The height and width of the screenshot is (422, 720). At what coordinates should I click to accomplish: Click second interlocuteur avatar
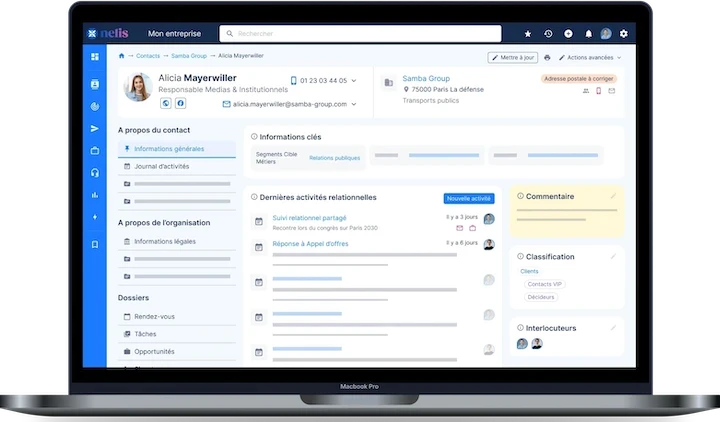(537, 343)
